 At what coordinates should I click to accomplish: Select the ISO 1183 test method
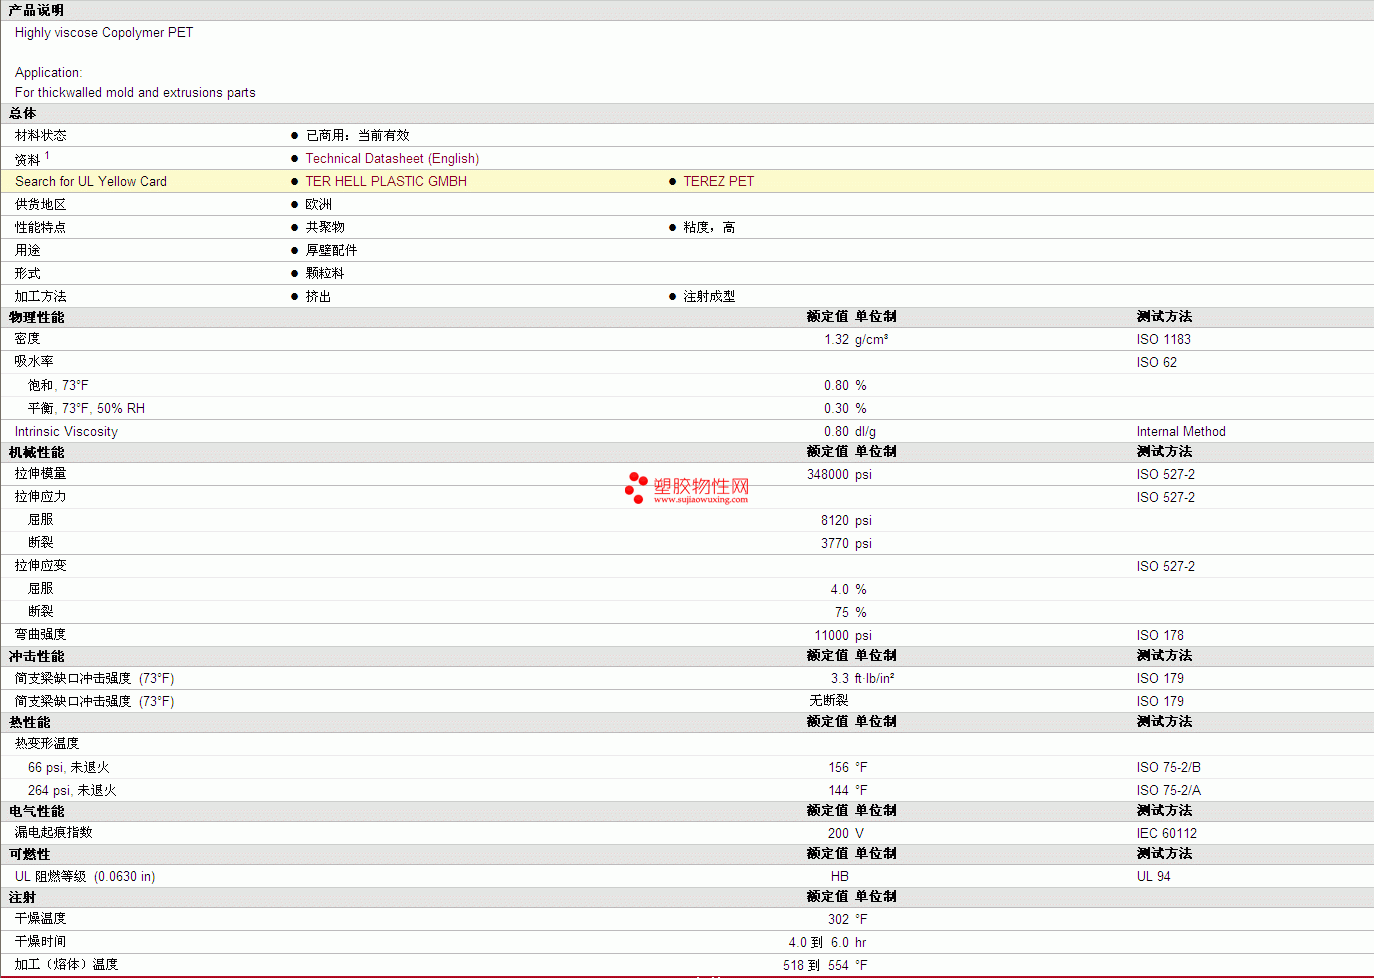(1163, 340)
